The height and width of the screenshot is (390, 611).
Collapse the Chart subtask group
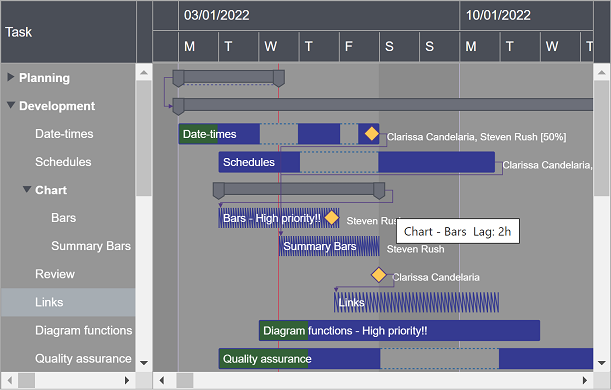(26, 189)
